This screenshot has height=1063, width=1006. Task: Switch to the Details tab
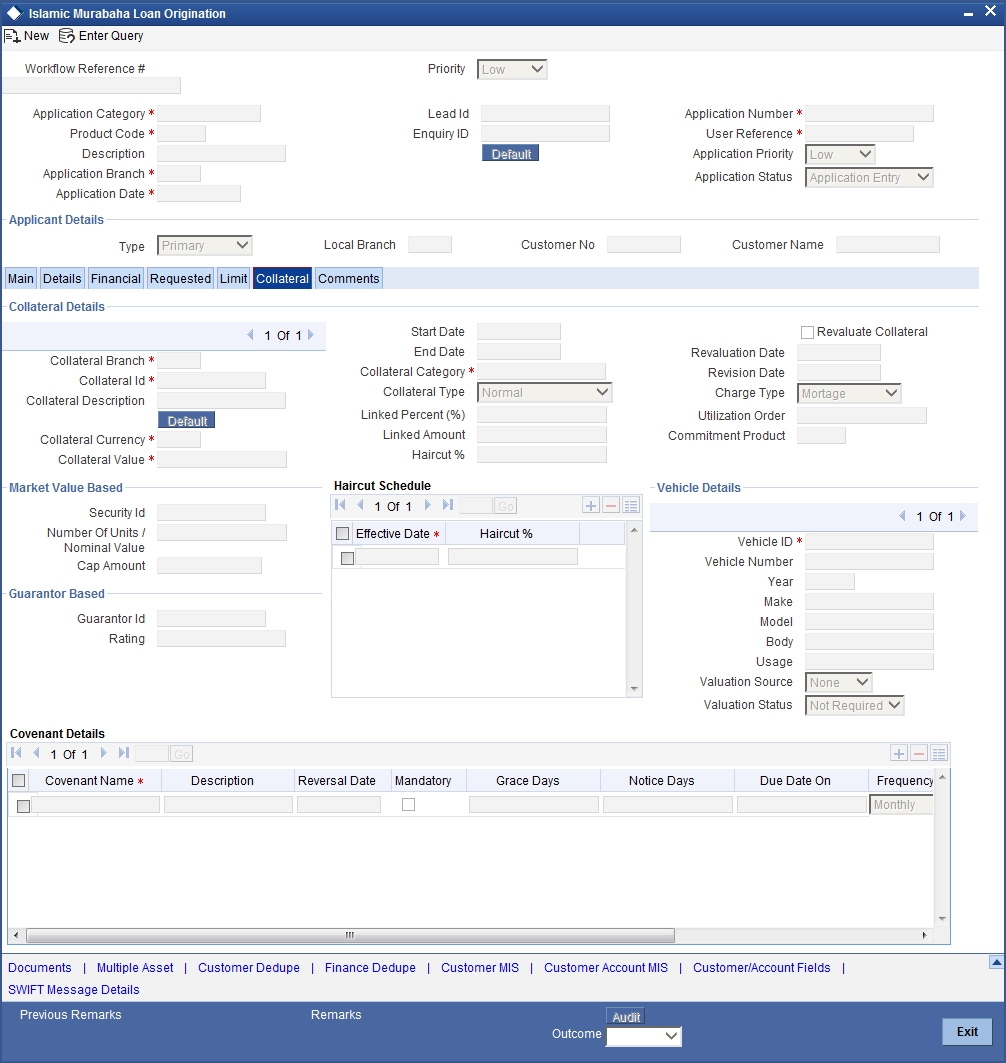point(62,279)
